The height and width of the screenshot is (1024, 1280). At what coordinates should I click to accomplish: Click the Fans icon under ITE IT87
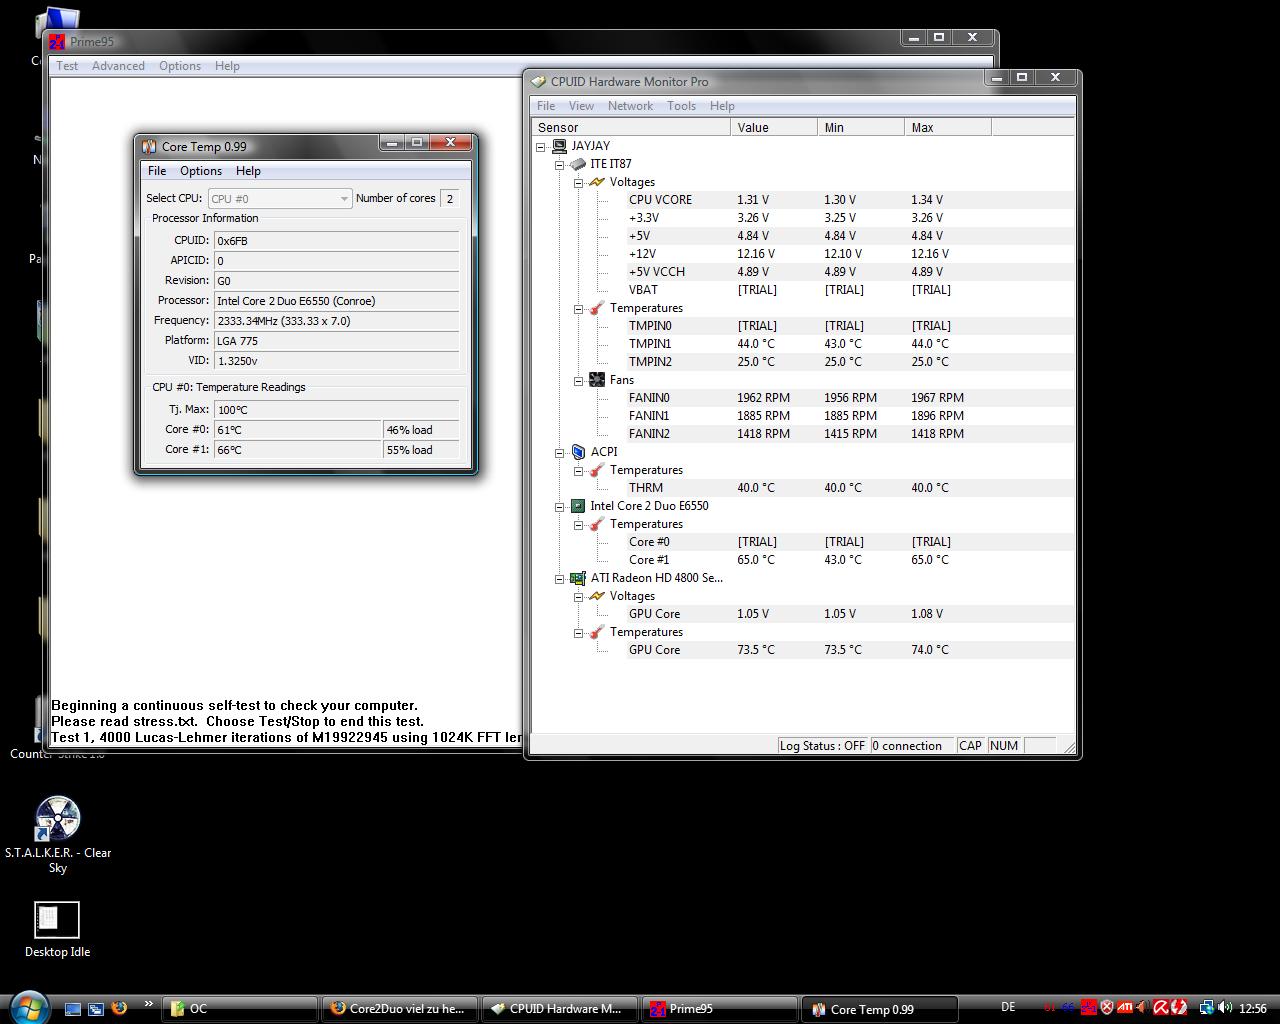click(597, 380)
